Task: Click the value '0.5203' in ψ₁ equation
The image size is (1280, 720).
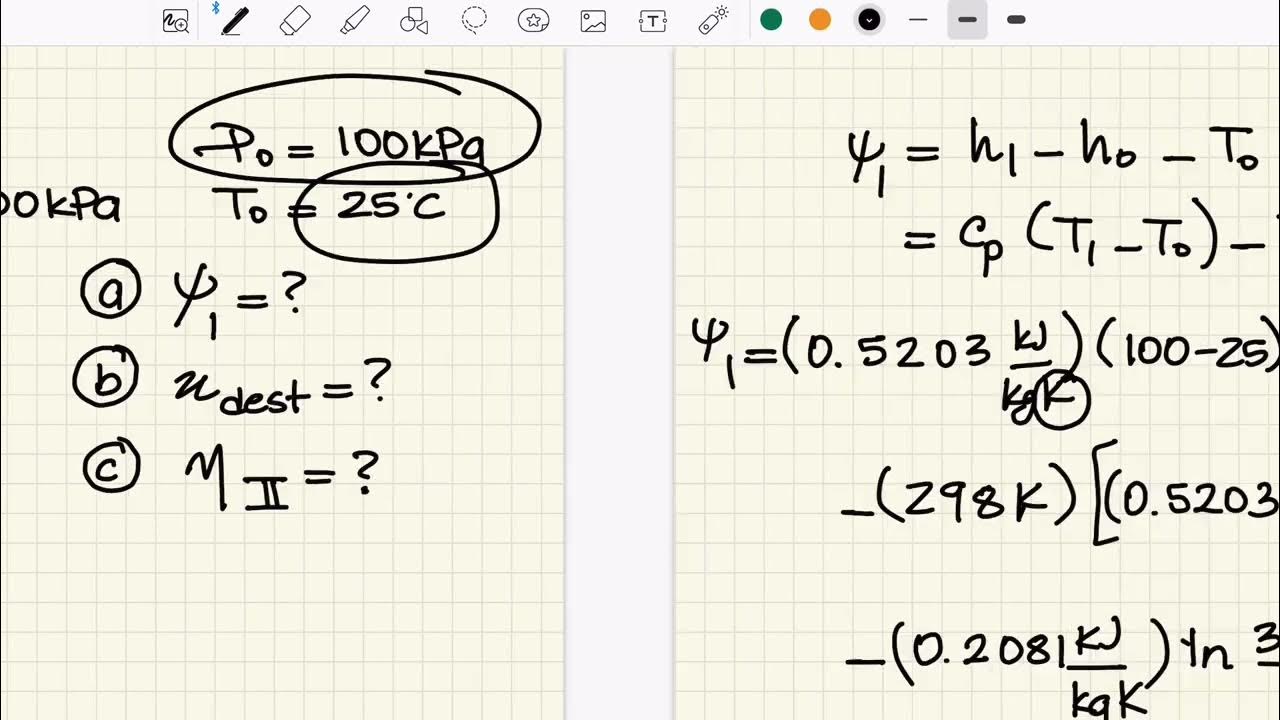Action: point(899,349)
